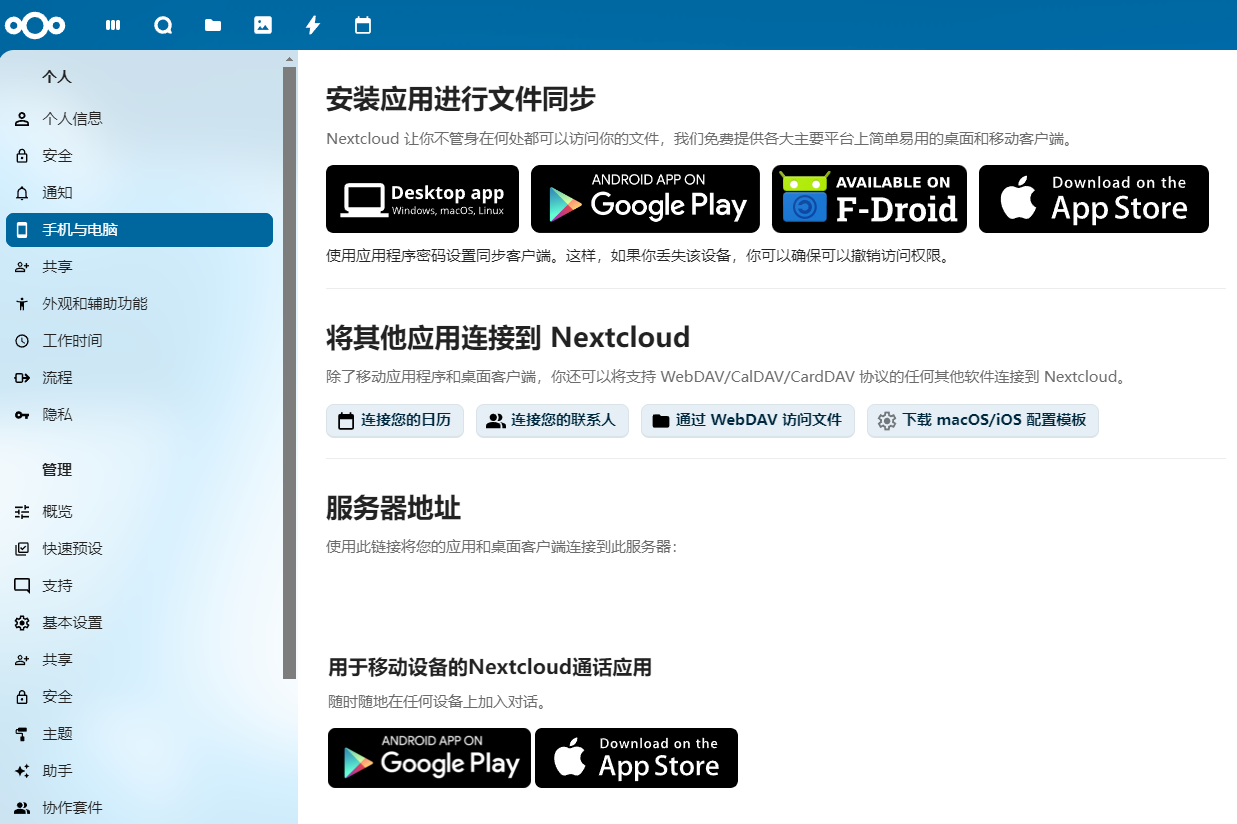1237x824 pixels.
Task: Open the top App Store download badge
Action: [x=1093, y=199]
